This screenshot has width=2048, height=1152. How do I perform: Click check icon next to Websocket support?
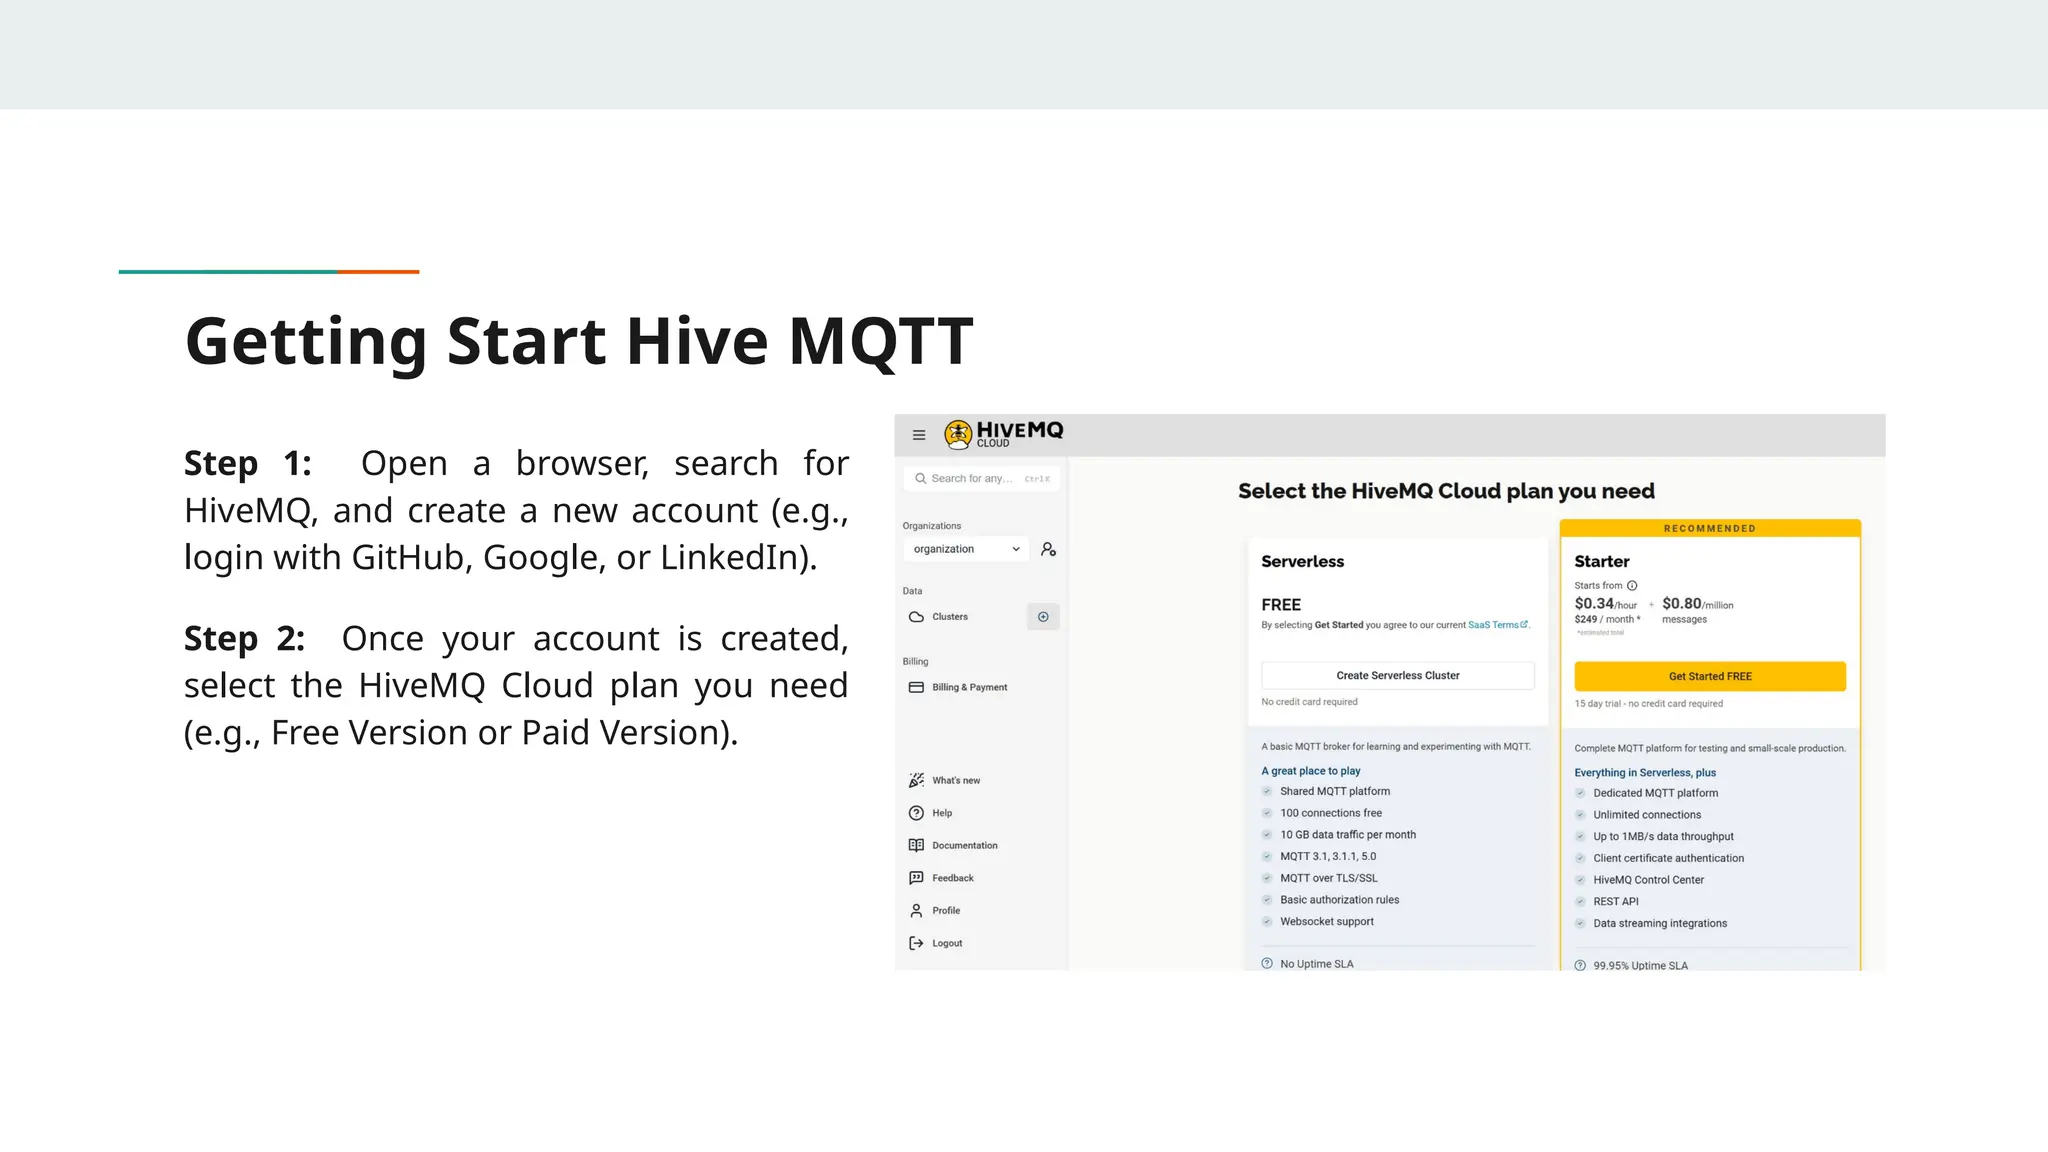pyautogui.click(x=1267, y=922)
